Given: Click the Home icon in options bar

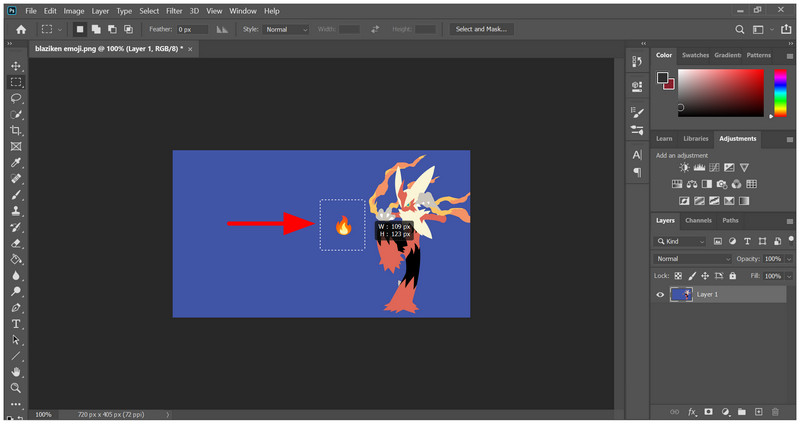Looking at the screenshot, I should [21, 30].
